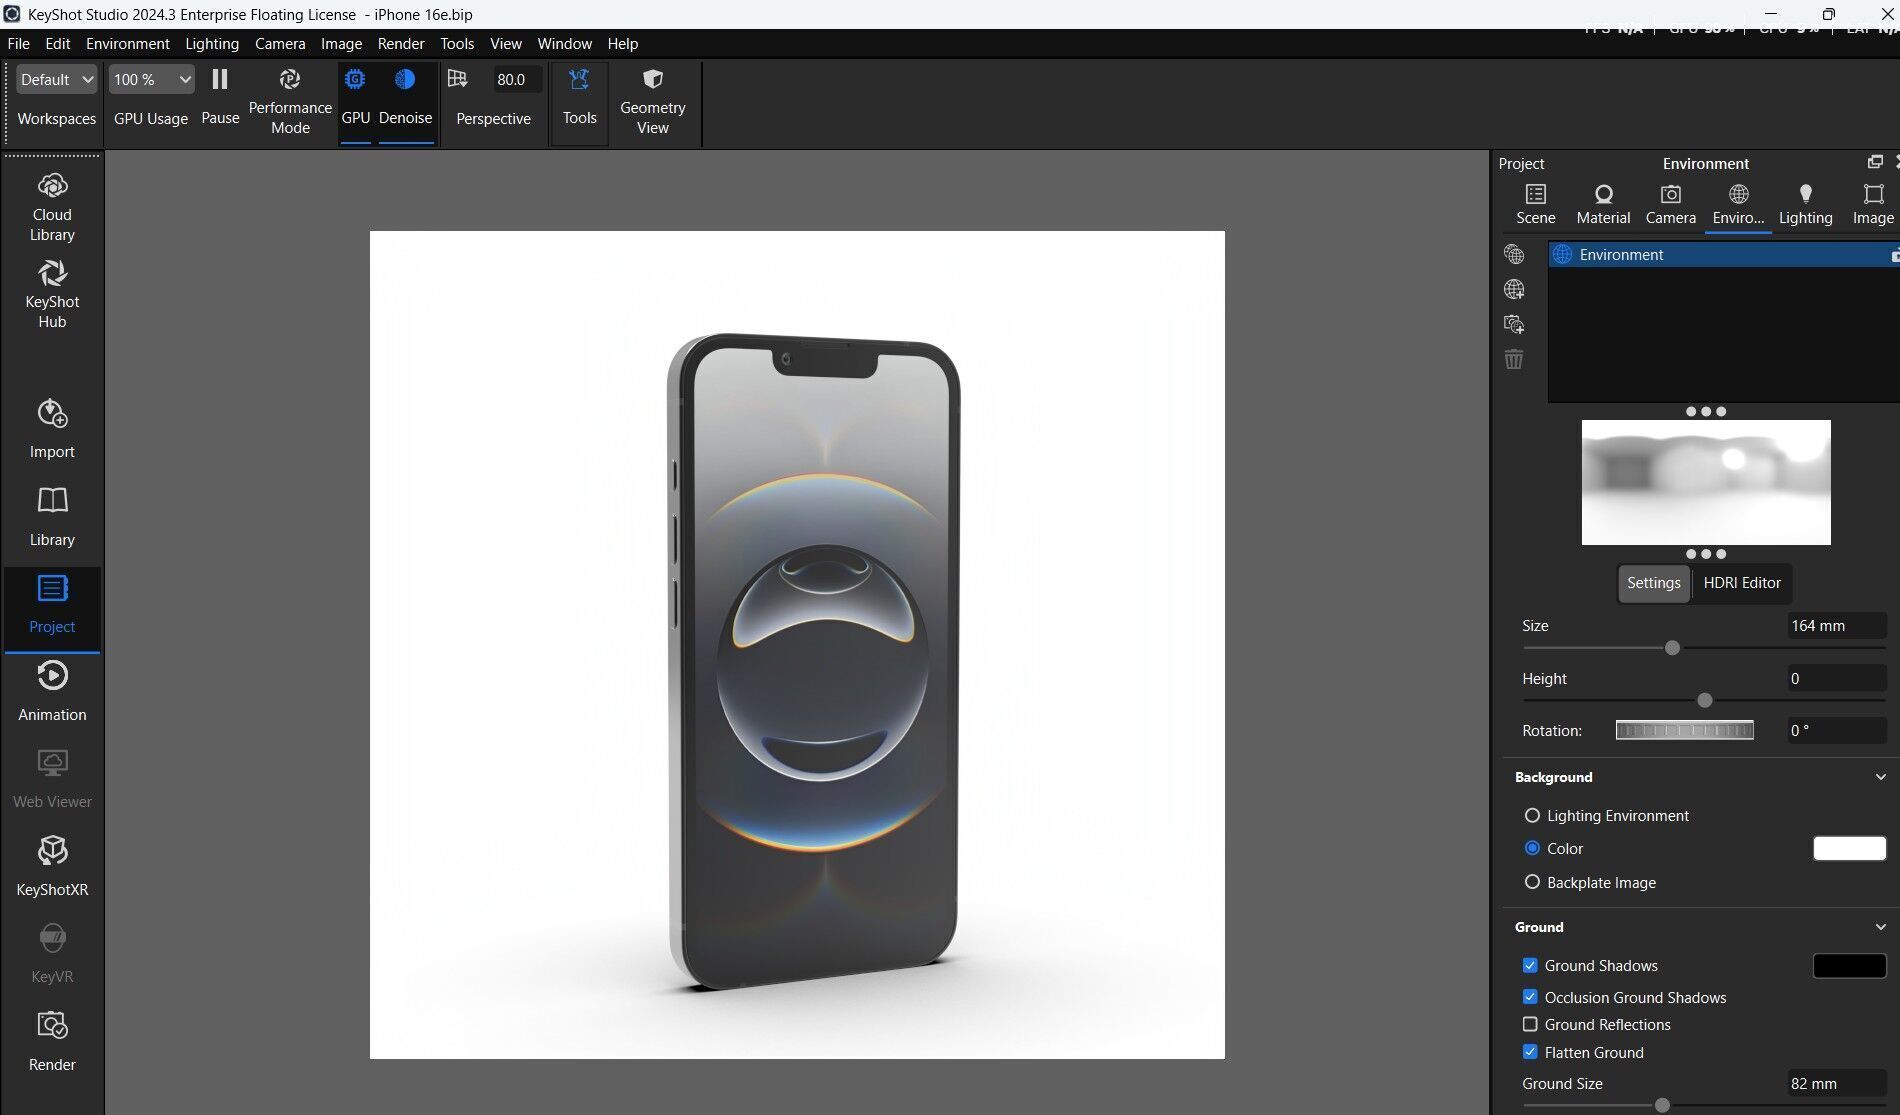Click the delete environment trash icon
This screenshot has height=1115, width=1900.
point(1514,359)
